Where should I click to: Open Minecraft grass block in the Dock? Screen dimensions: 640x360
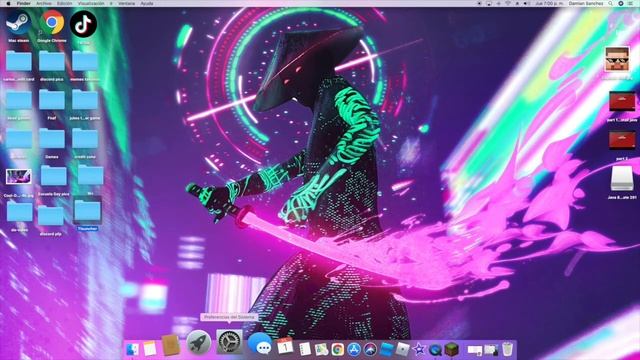click(451, 349)
